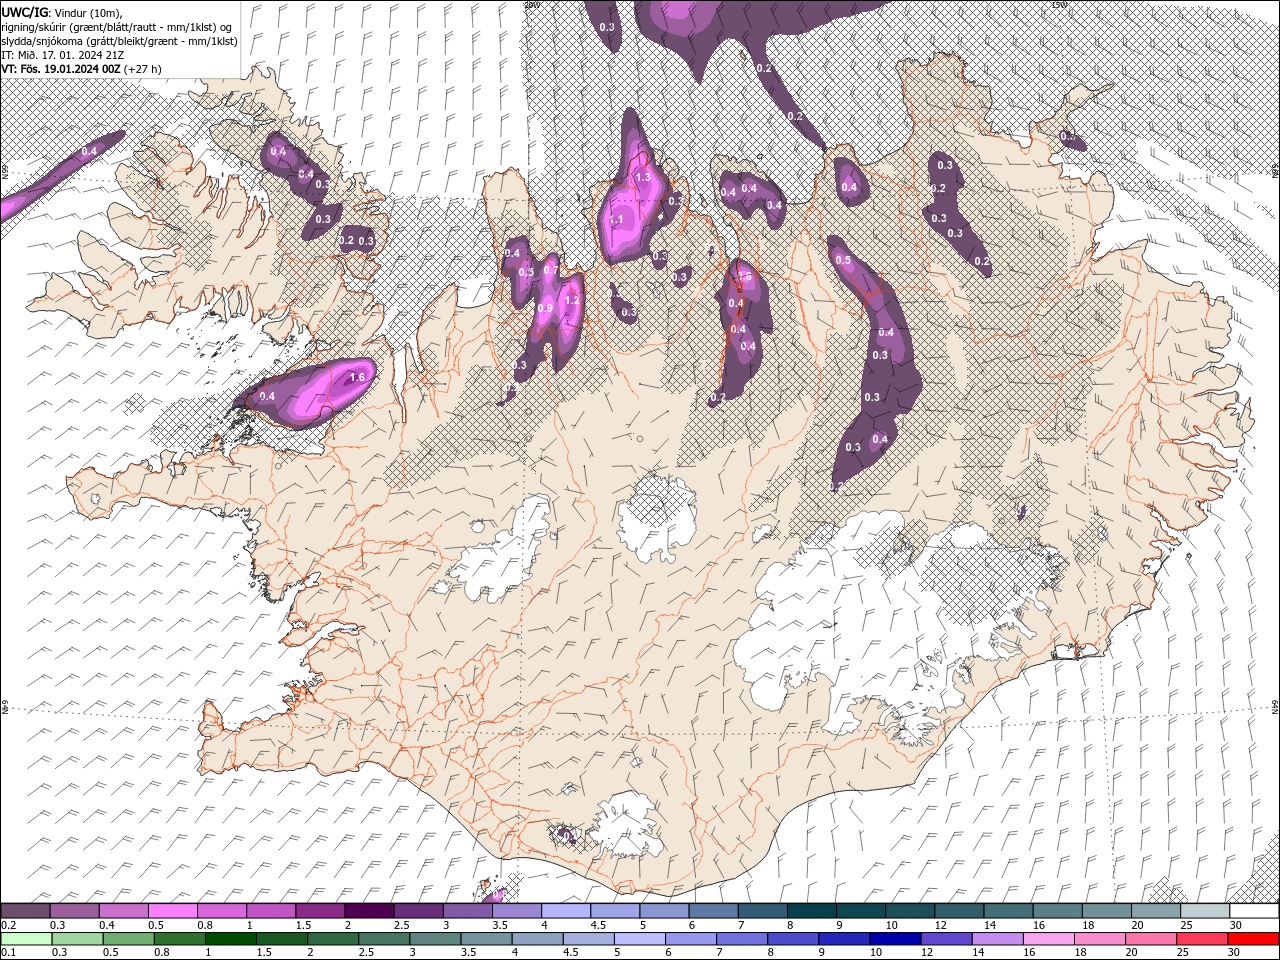
Task: Click the 0.1 label on the rain legend
Action: pyautogui.click(x=6, y=952)
